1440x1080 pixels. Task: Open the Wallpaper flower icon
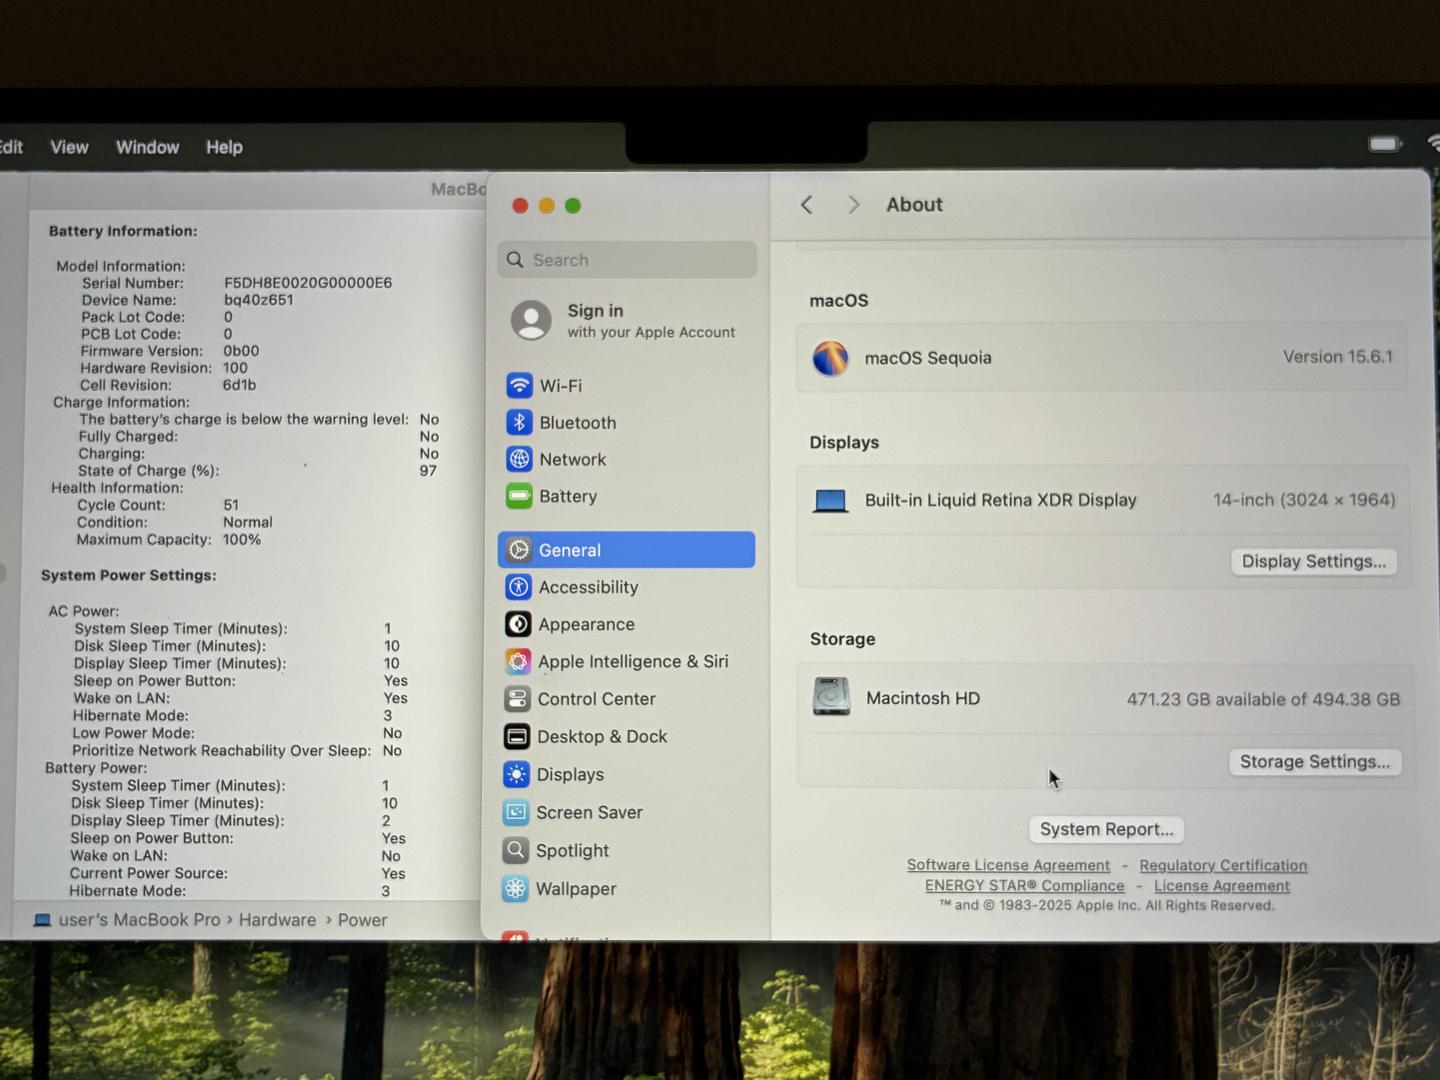coord(515,888)
